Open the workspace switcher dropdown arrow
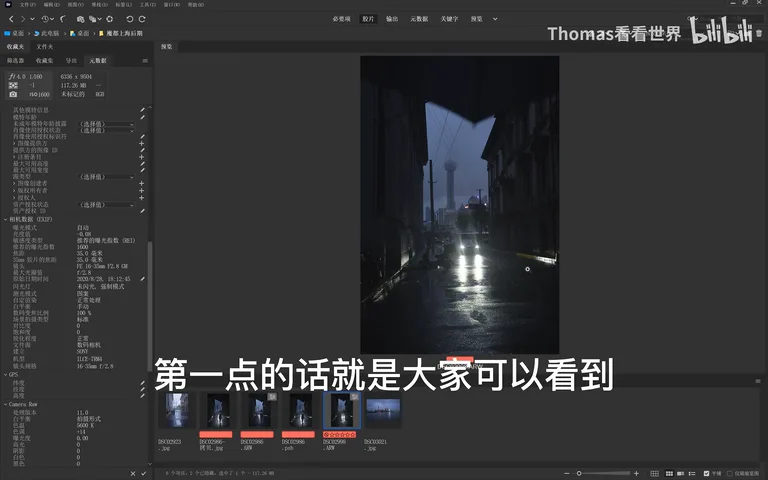Screen dimensions: 768x480 click(x=495, y=19)
